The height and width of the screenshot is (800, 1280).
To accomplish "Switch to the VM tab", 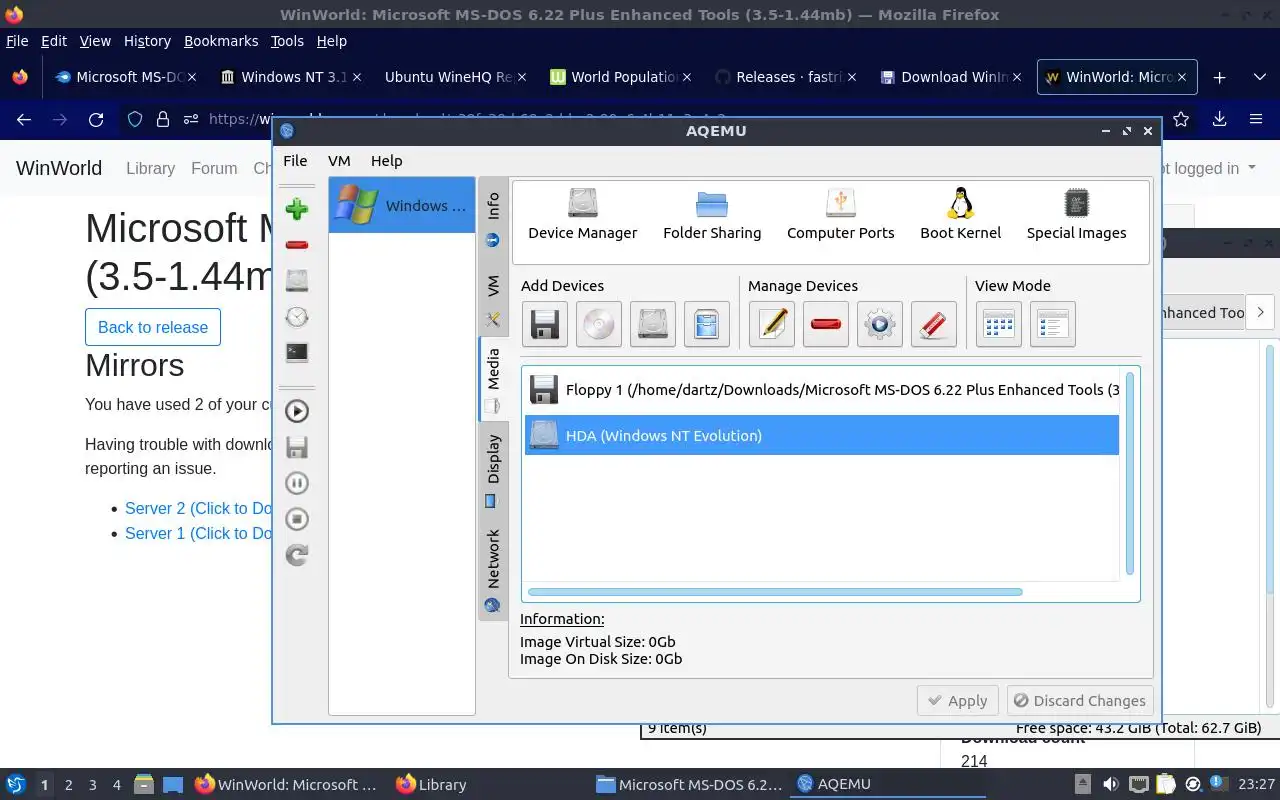I will coord(493,298).
